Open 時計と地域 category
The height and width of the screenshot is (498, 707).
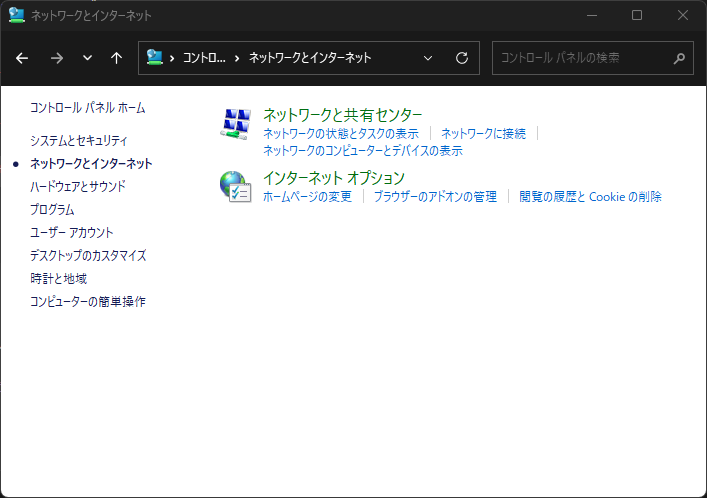click(59, 278)
